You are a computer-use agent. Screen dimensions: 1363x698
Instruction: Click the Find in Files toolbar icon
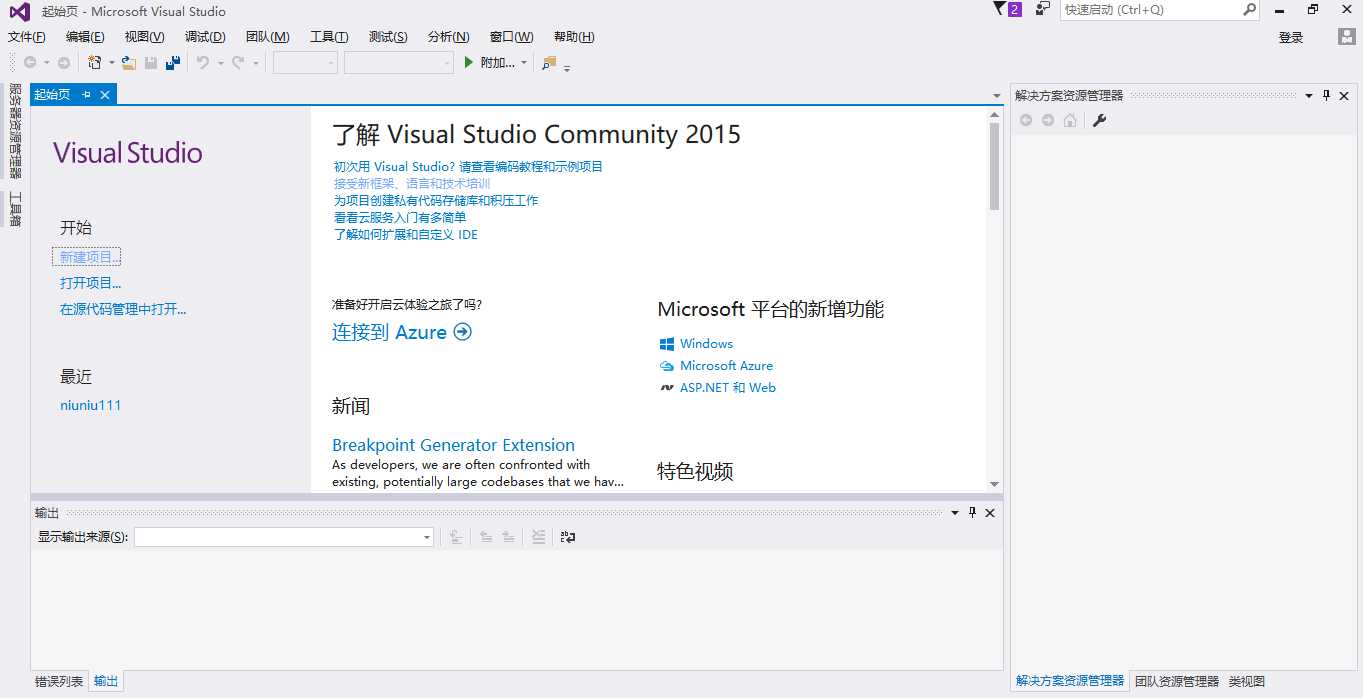pos(549,63)
